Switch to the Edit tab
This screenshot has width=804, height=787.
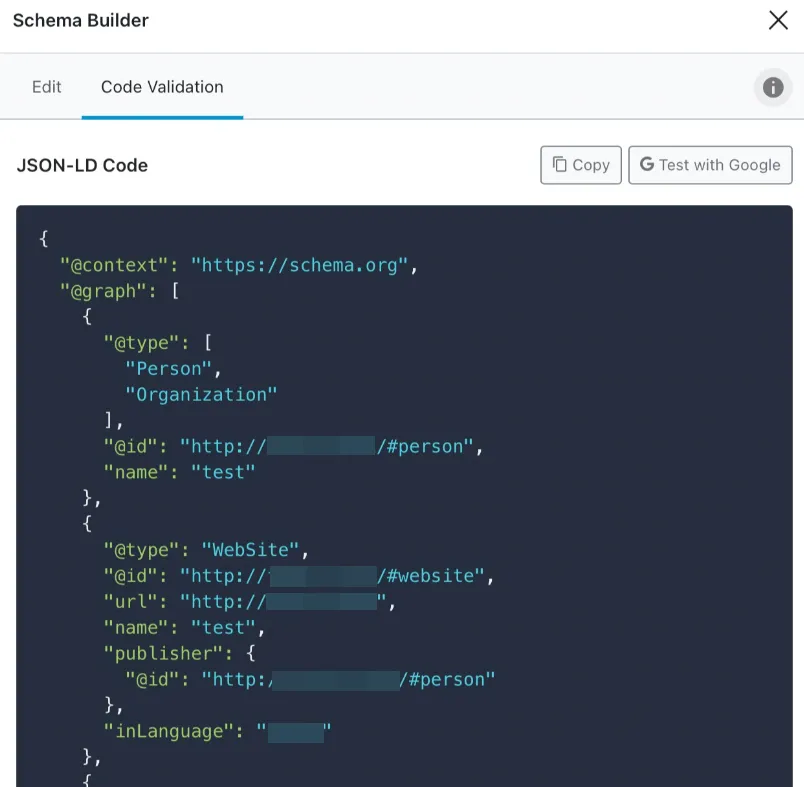click(x=46, y=87)
